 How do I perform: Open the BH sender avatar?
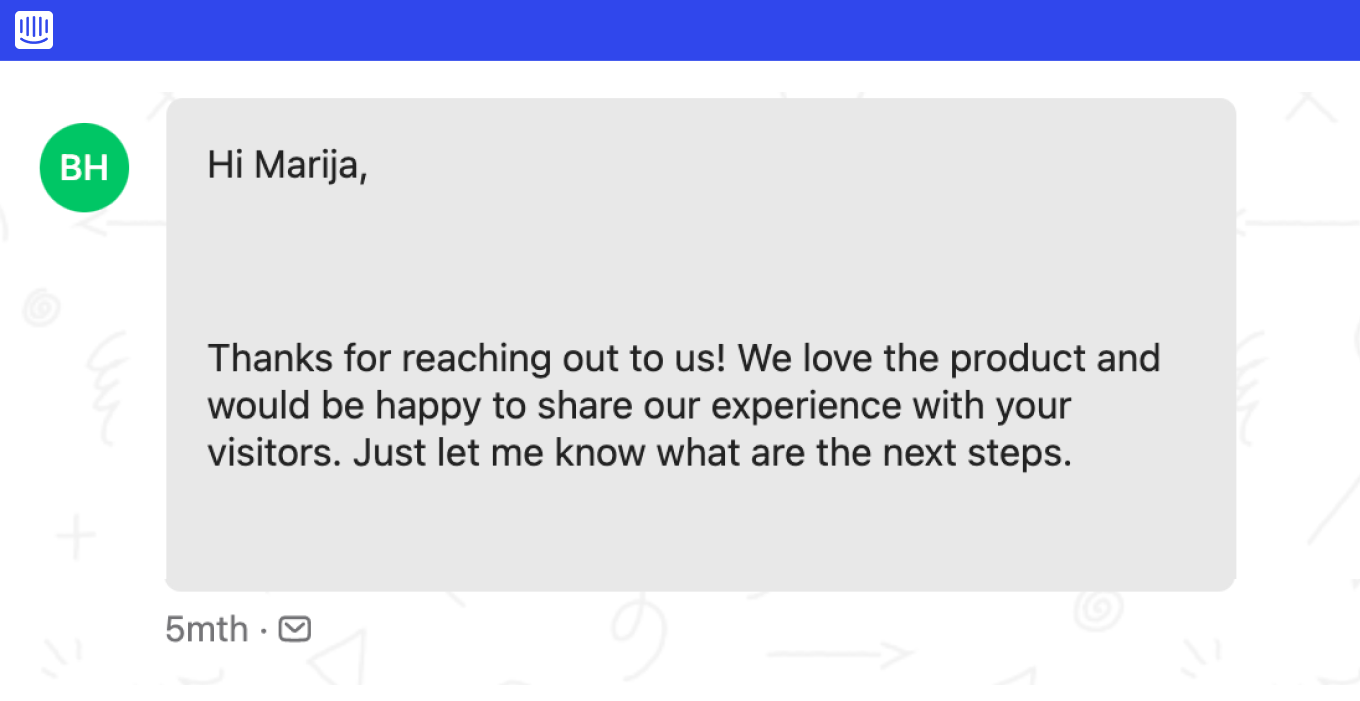[84, 168]
